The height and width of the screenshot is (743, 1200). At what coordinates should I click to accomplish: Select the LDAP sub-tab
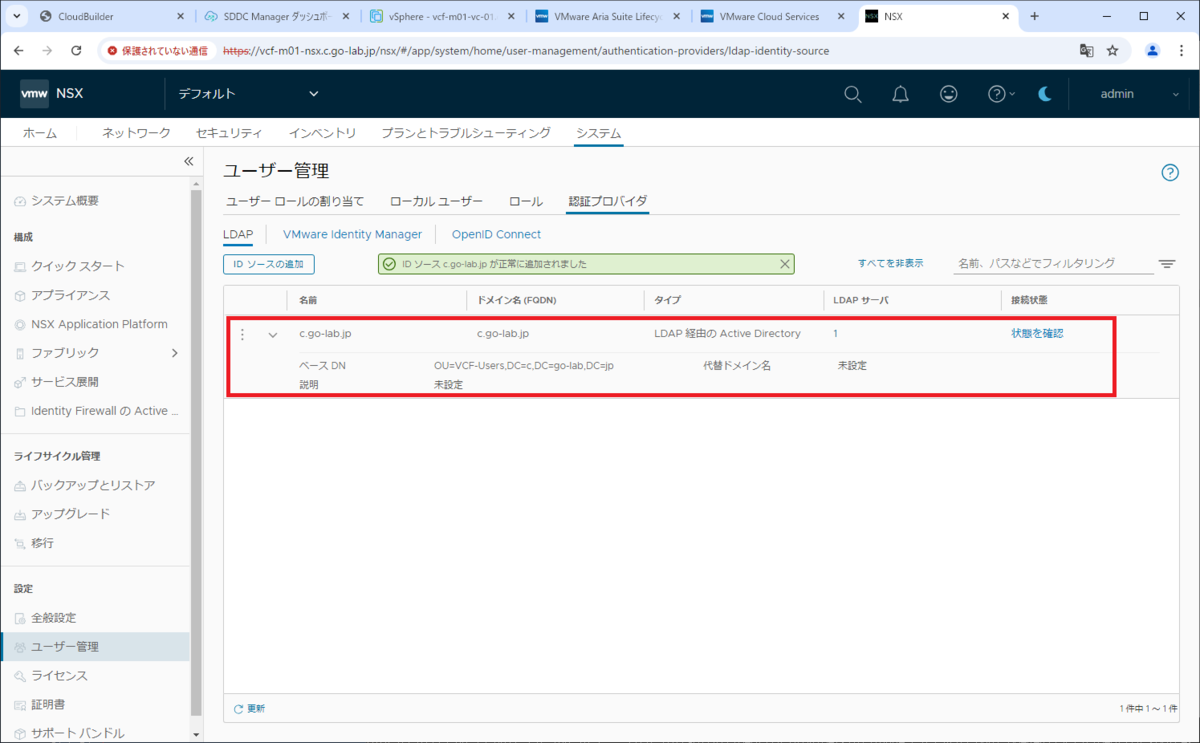click(x=238, y=234)
